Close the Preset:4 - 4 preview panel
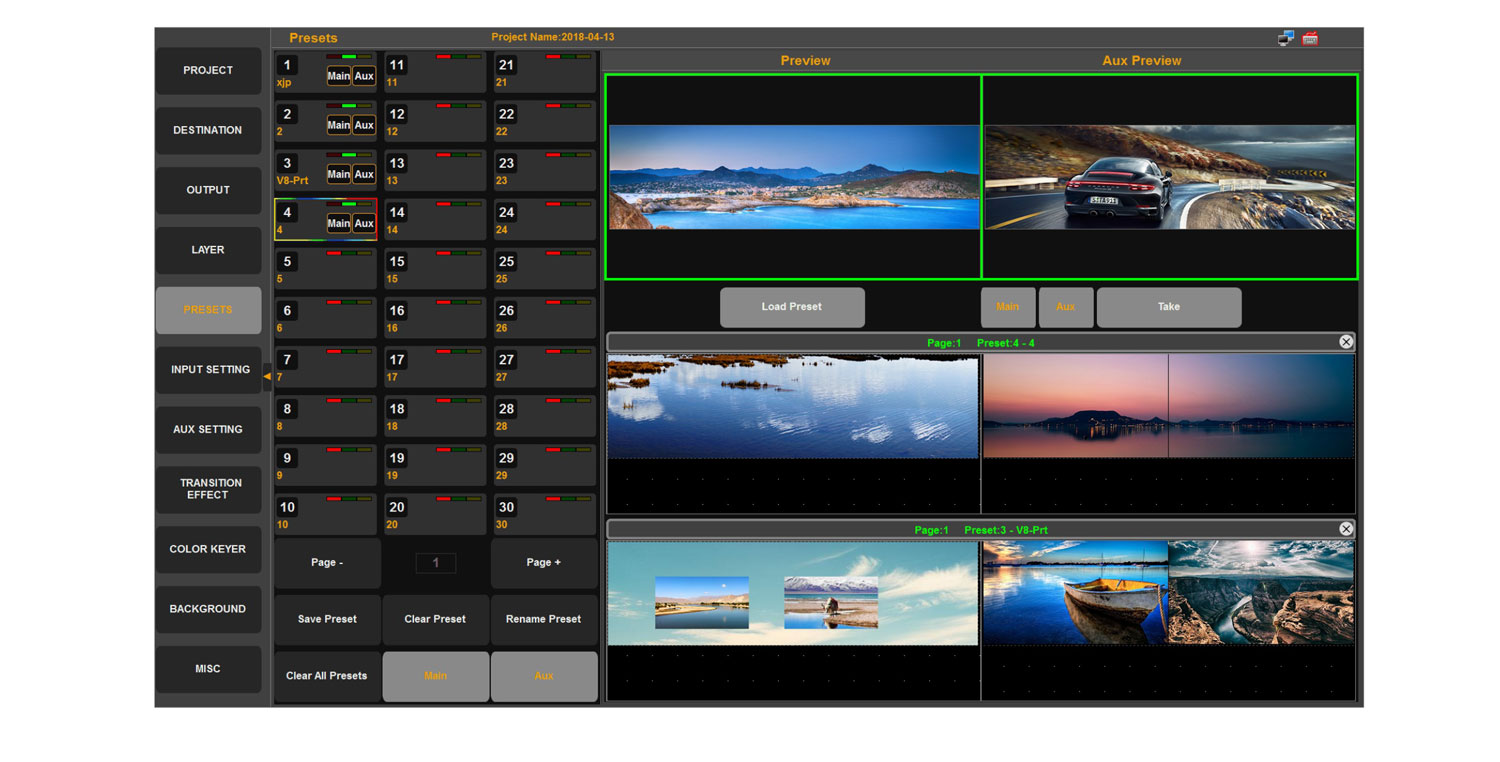This screenshot has height=762, width=1500. tap(1346, 342)
